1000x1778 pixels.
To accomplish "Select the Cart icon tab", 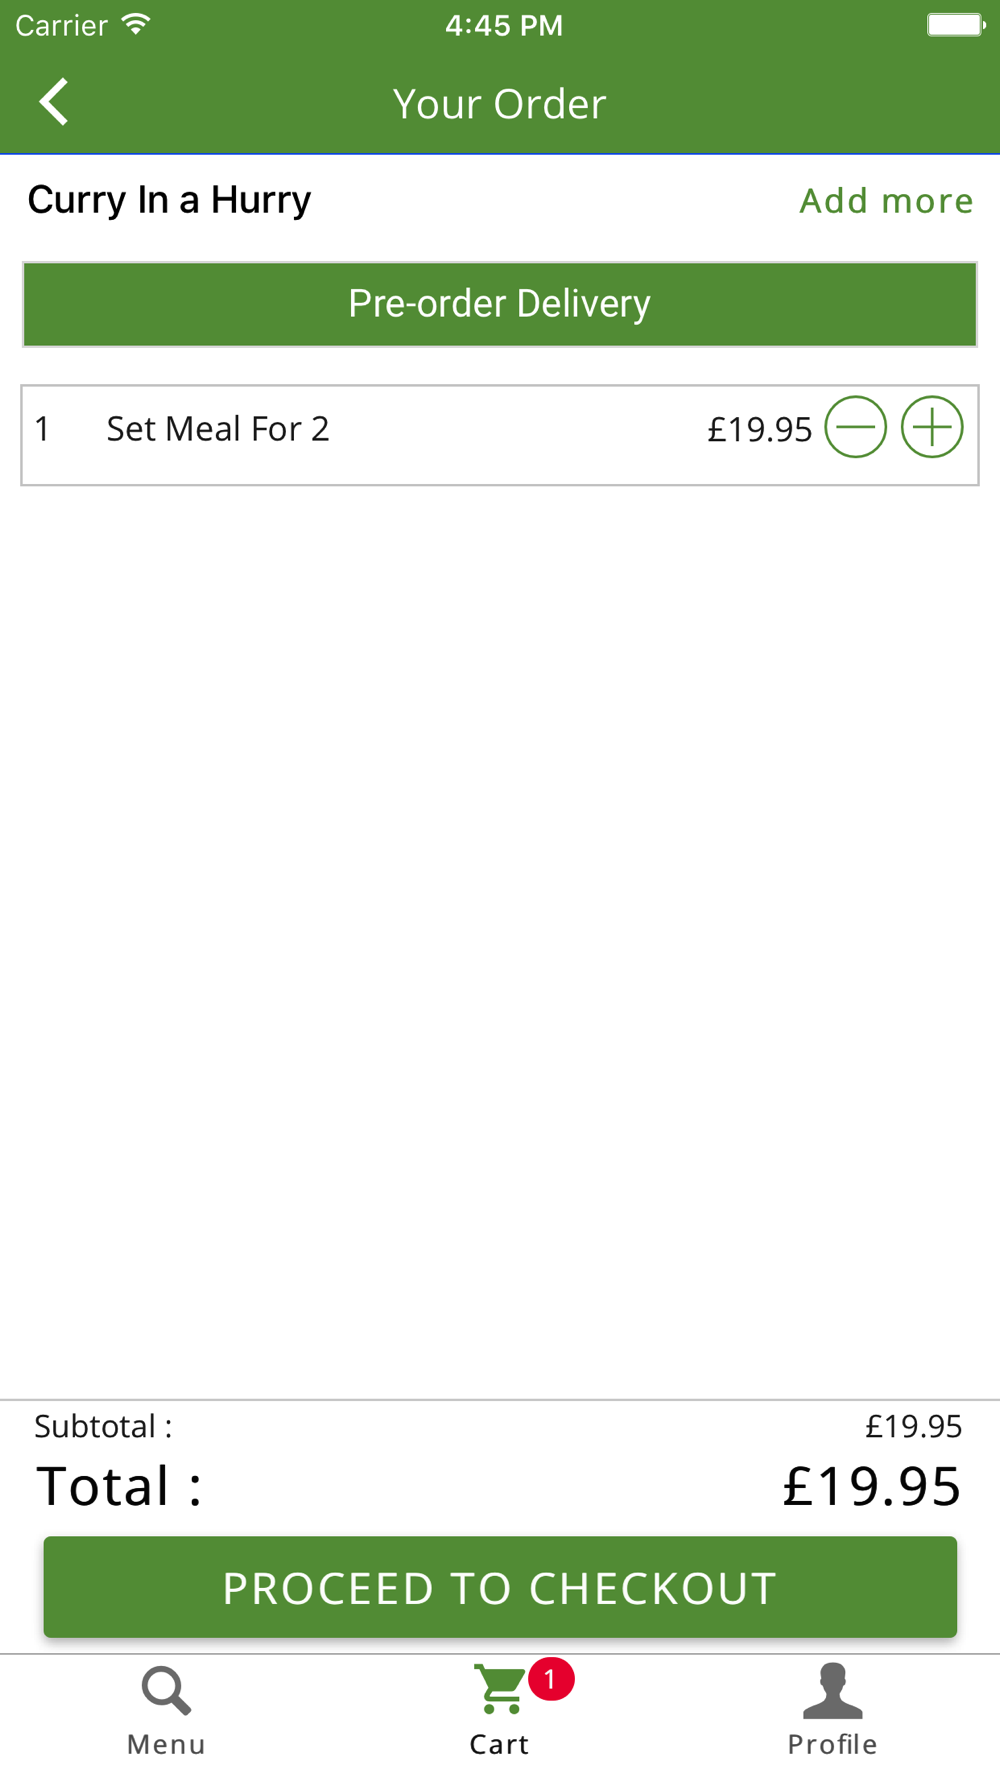I will click(x=499, y=1689).
